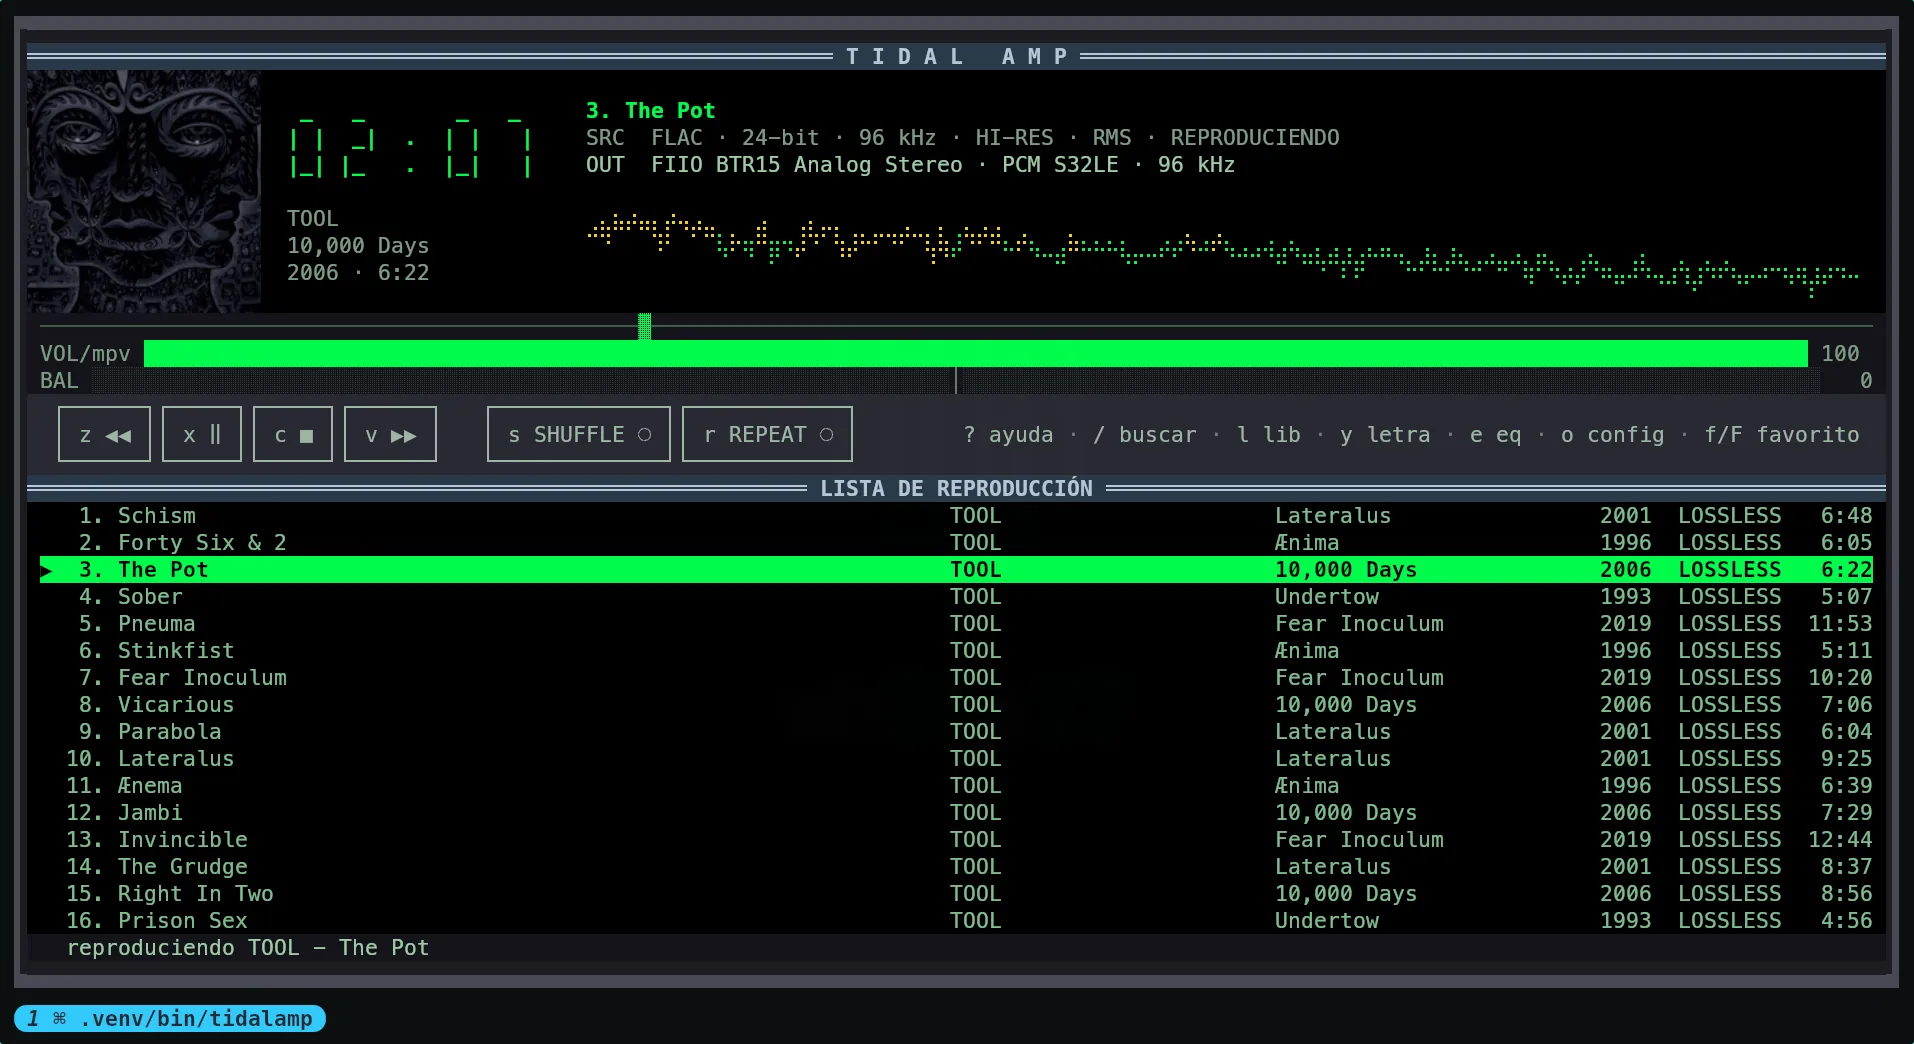Select track 7. Fear Inoculum

(x=956, y=677)
